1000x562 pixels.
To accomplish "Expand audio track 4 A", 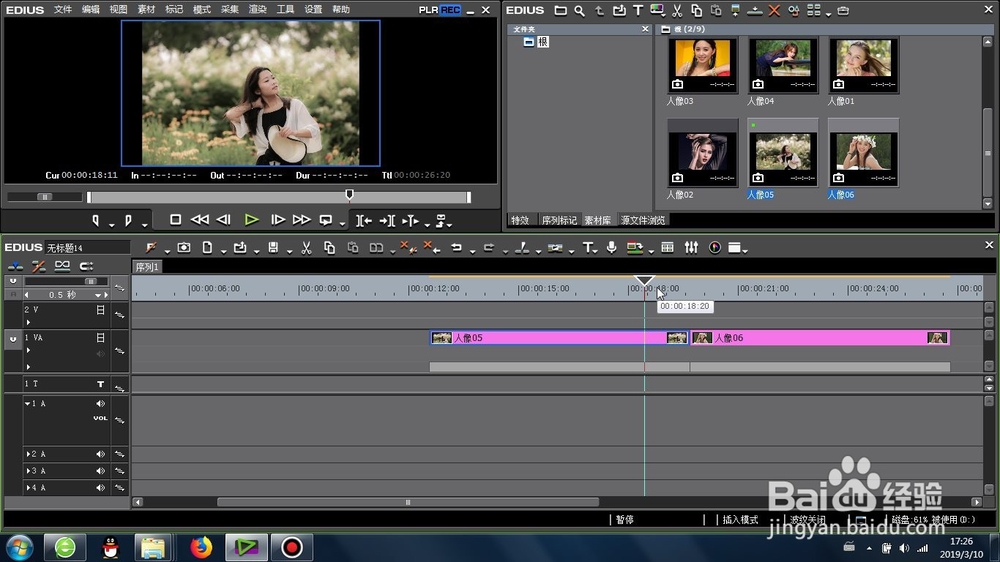I will (x=28, y=487).
